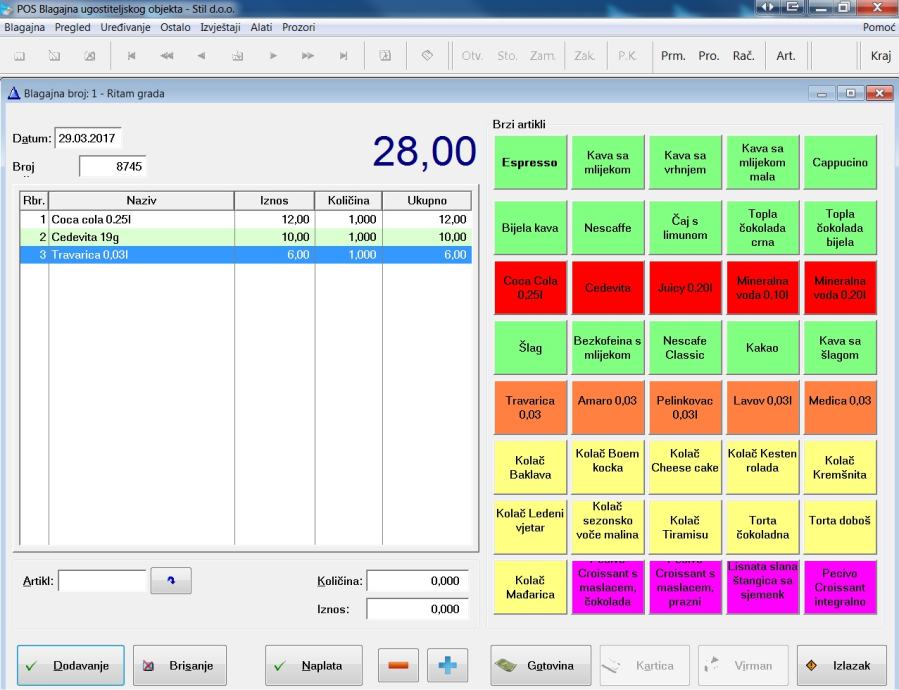This screenshot has height=690, width=899.
Task: Add Kolač Mađarica quick item
Action: click(530, 587)
